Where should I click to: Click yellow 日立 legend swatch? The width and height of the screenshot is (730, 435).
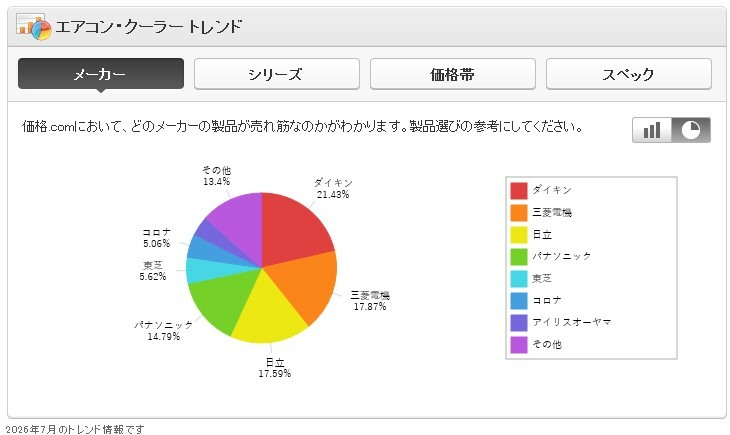point(519,235)
